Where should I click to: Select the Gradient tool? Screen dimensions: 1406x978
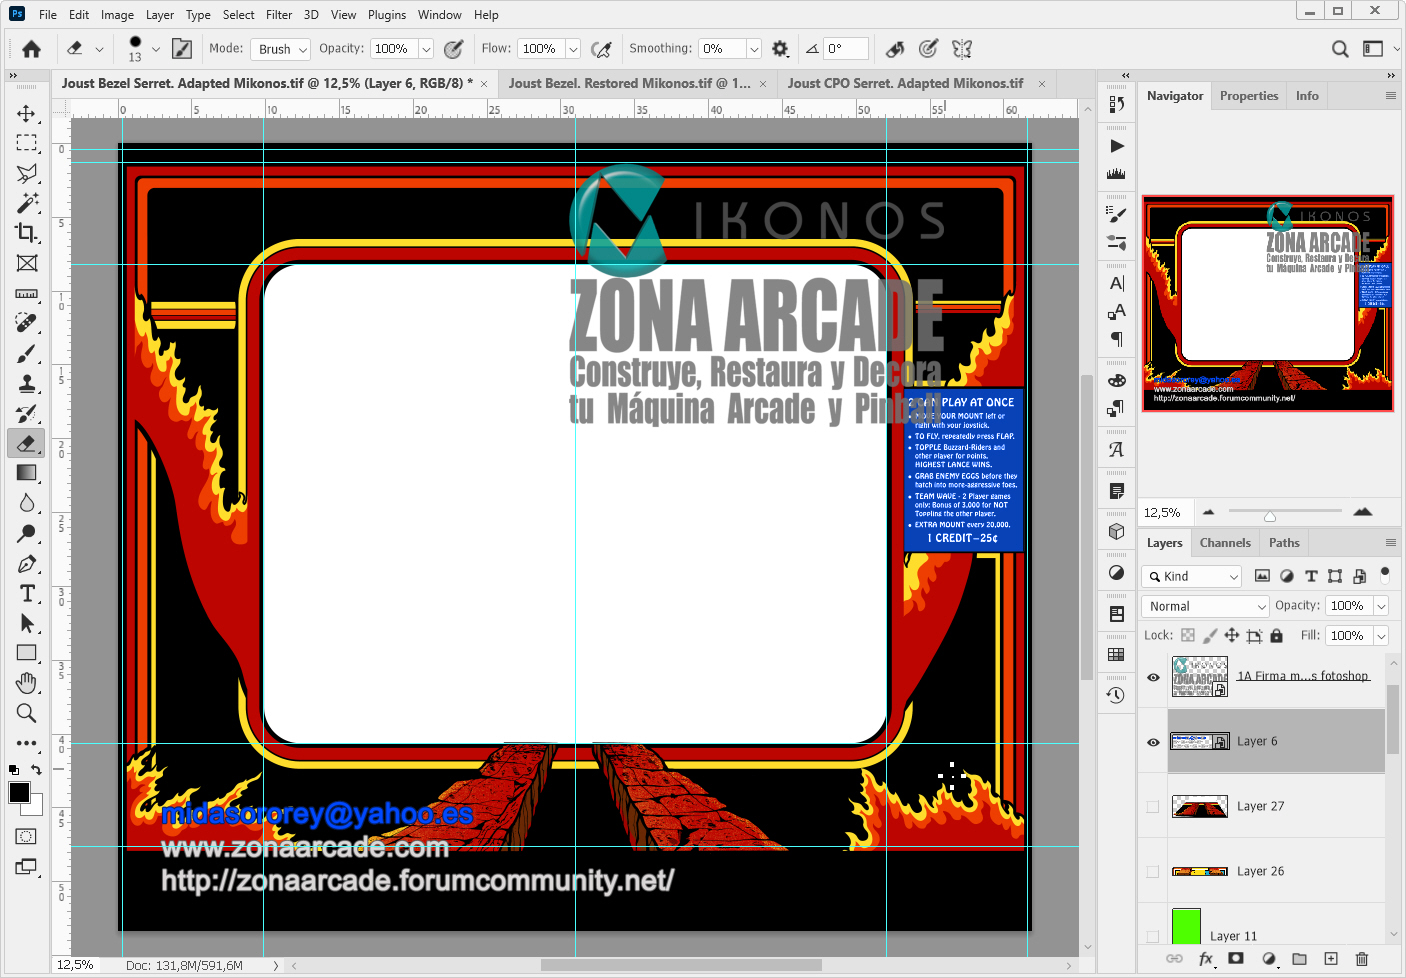point(27,473)
